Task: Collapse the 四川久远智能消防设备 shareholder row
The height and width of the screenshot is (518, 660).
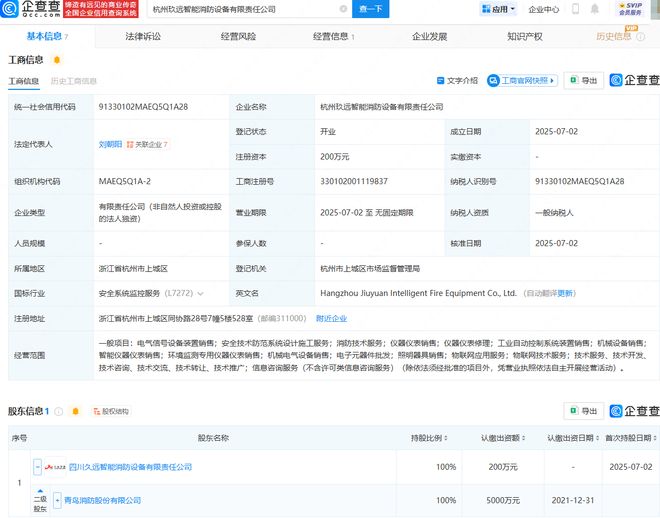Action: [37, 467]
